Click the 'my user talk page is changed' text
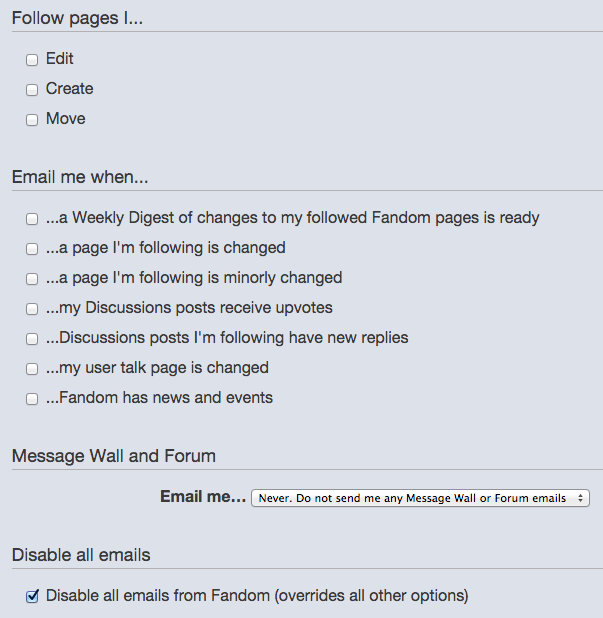The image size is (603, 618). coord(158,368)
